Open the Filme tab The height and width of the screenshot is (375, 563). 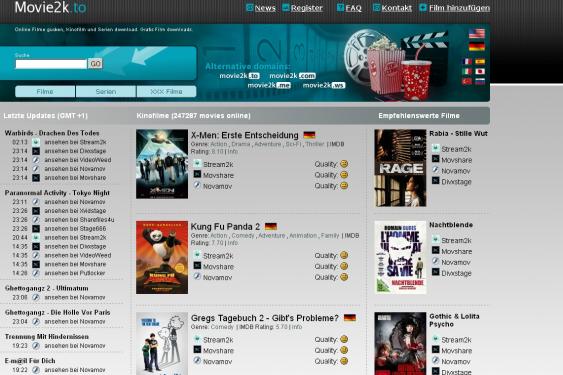pyautogui.click(x=45, y=92)
